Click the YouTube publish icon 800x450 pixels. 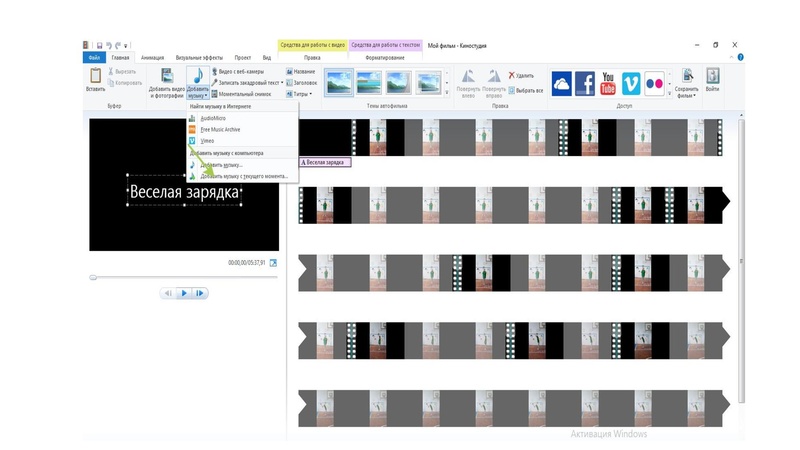click(x=607, y=83)
